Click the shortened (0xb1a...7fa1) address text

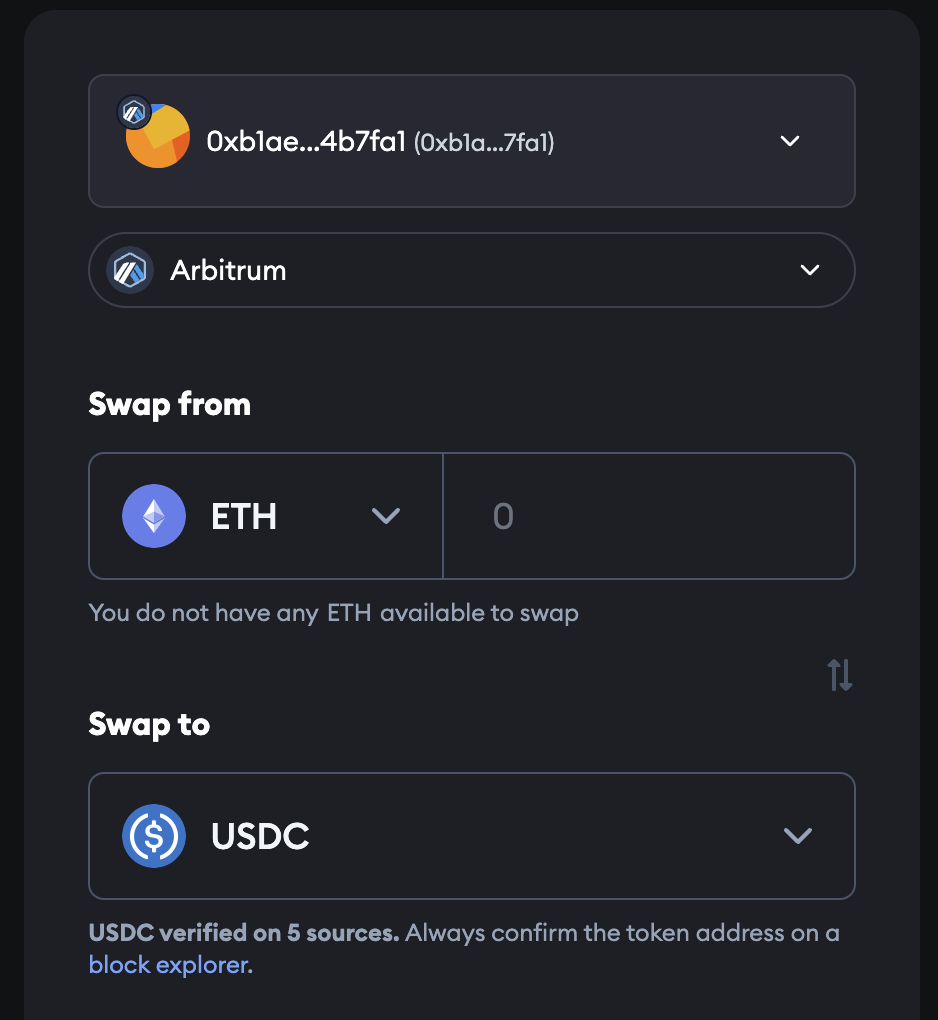484,143
